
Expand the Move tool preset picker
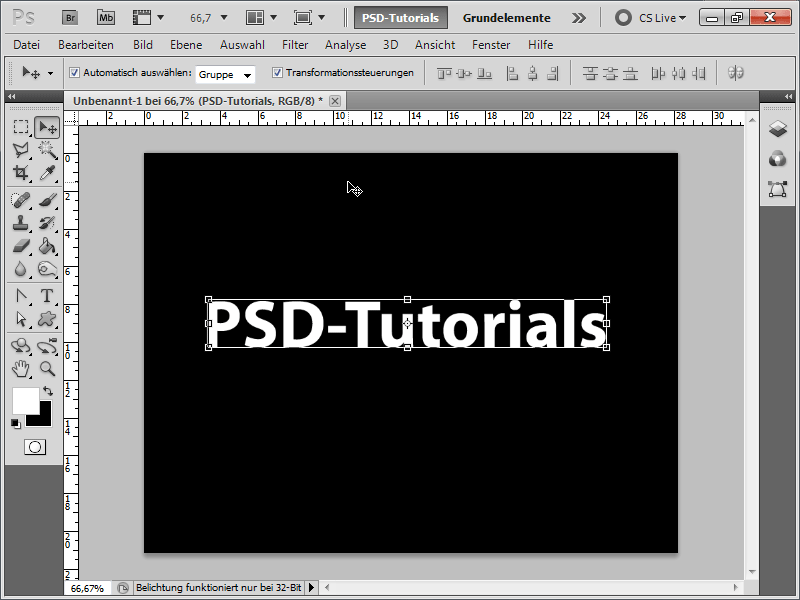[50, 73]
